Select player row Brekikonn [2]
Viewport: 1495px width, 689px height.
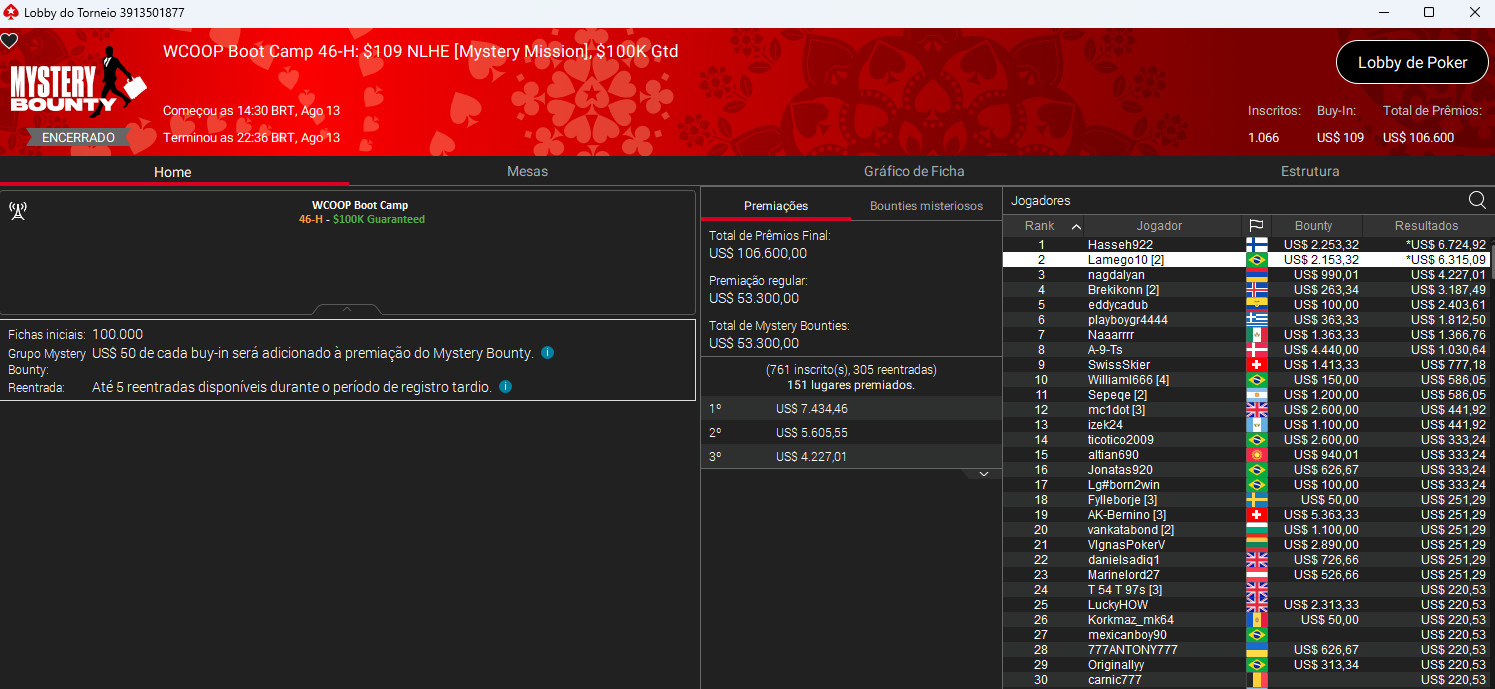click(1246, 290)
